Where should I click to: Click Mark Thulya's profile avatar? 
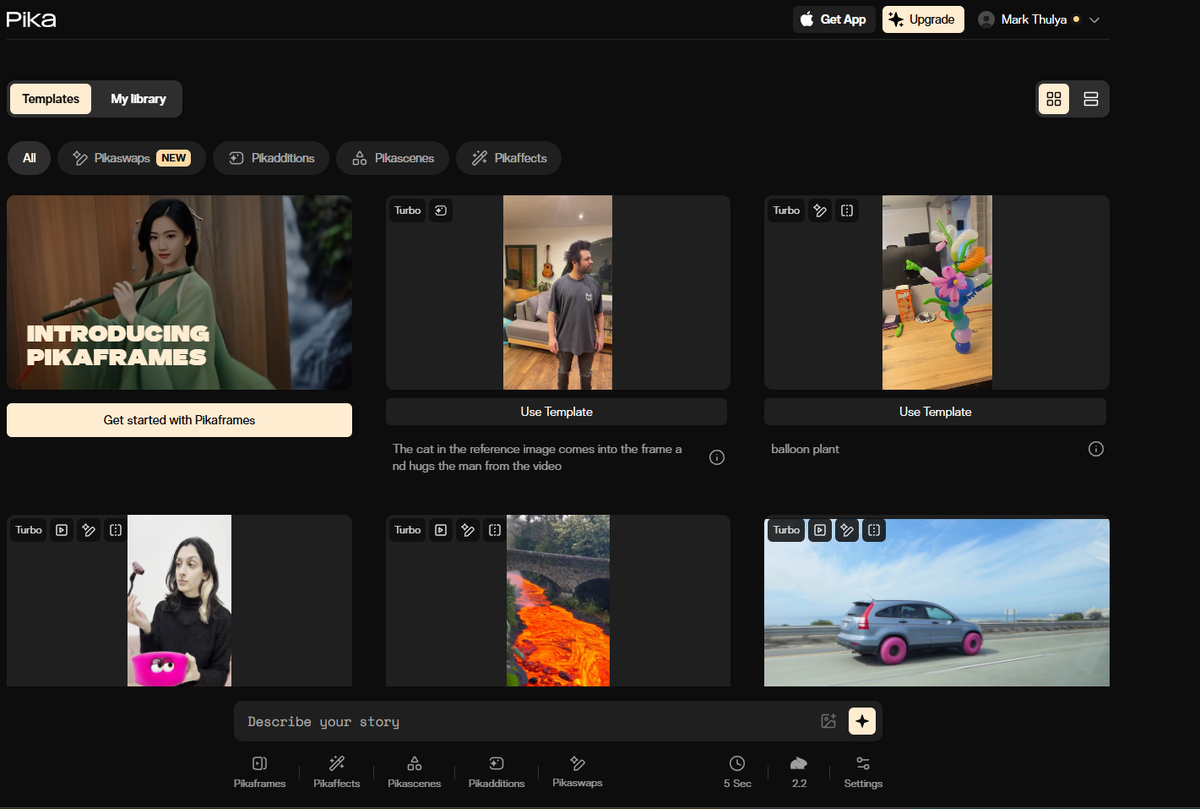987,19
